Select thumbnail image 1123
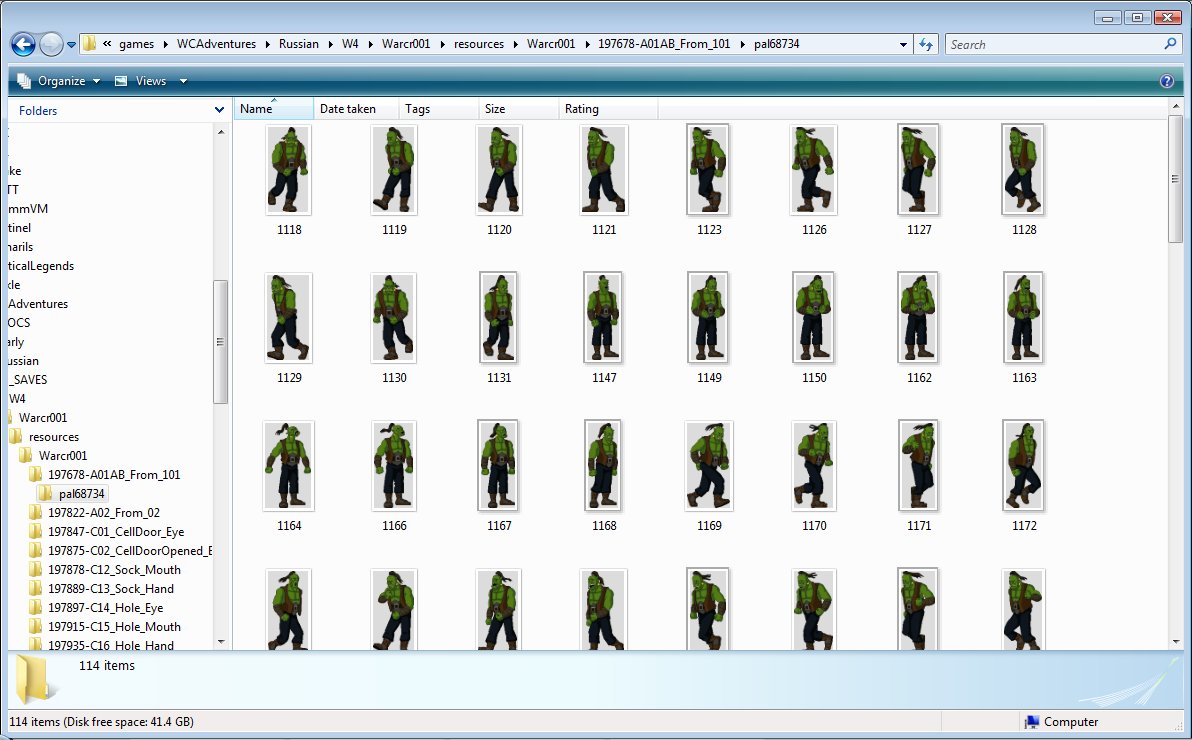Viewport: 1192px width, 740px height. click(709, 170)
